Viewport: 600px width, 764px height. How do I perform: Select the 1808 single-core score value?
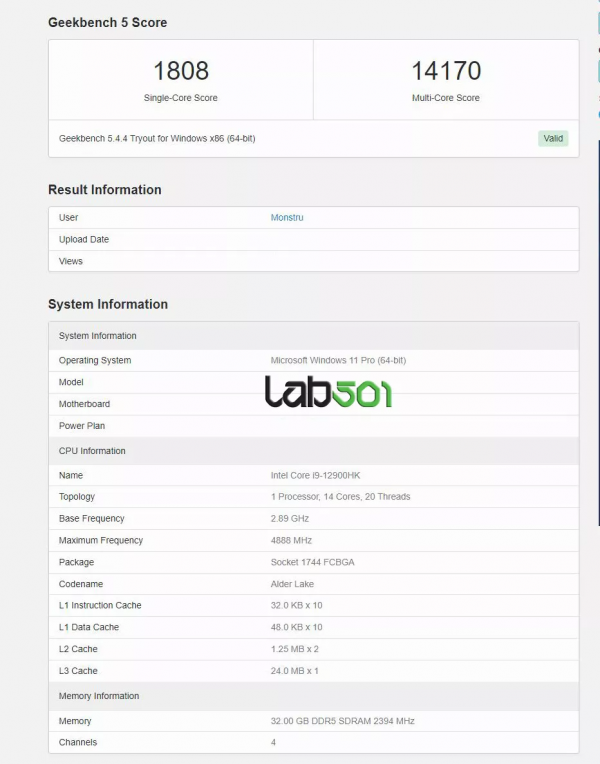point(181,71)
